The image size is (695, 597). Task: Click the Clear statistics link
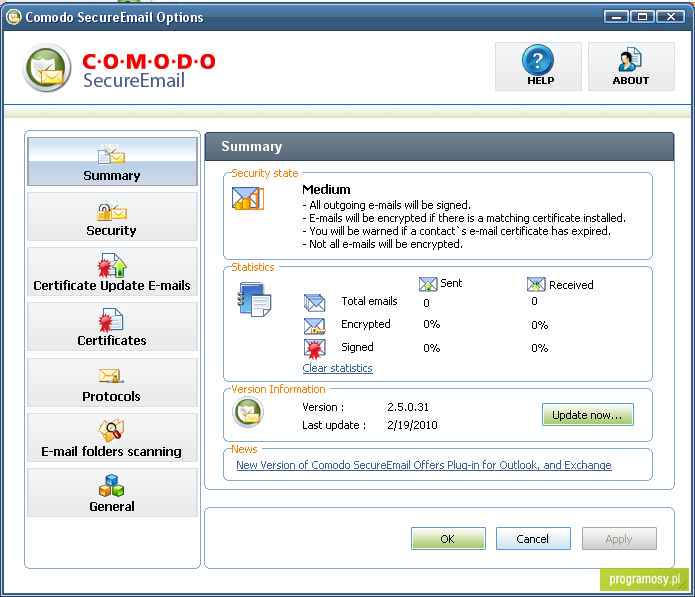pyautogui.click(x=337, y=368)
